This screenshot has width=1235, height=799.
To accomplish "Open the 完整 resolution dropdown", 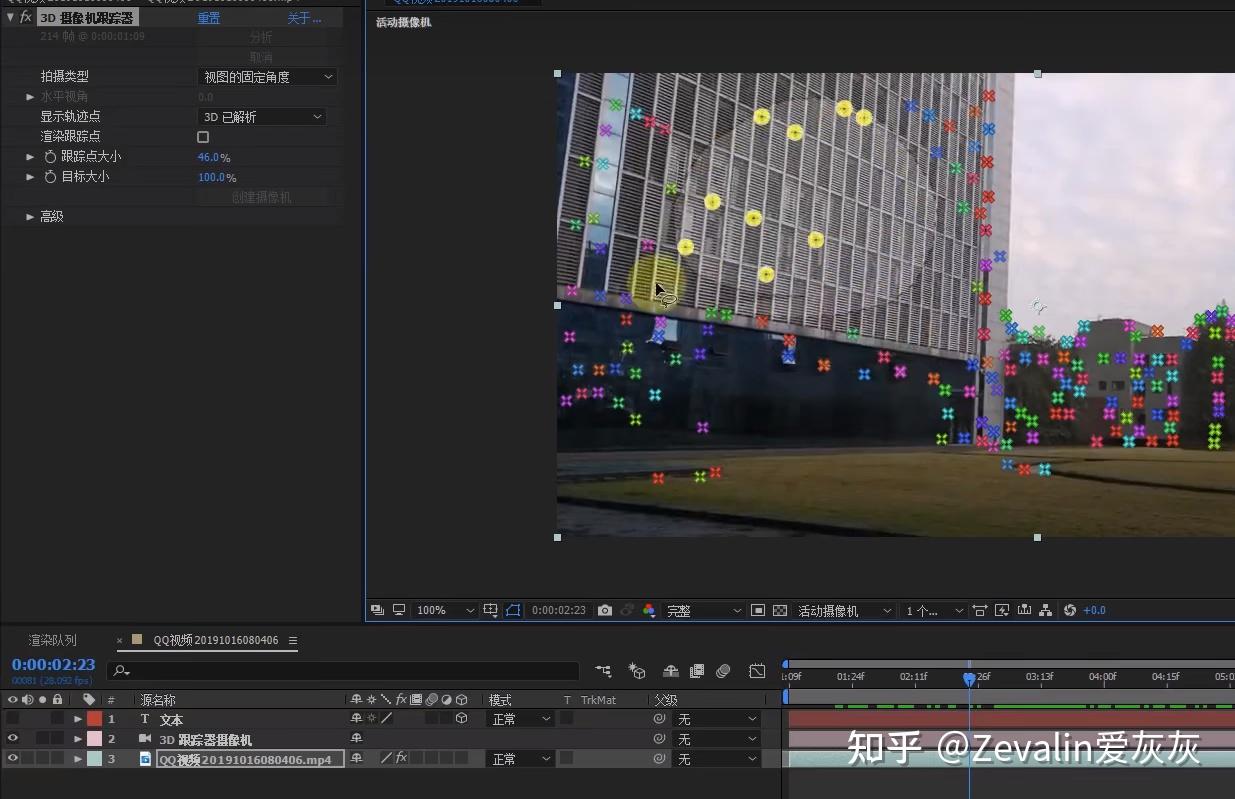I will click(x=705, y=610).
